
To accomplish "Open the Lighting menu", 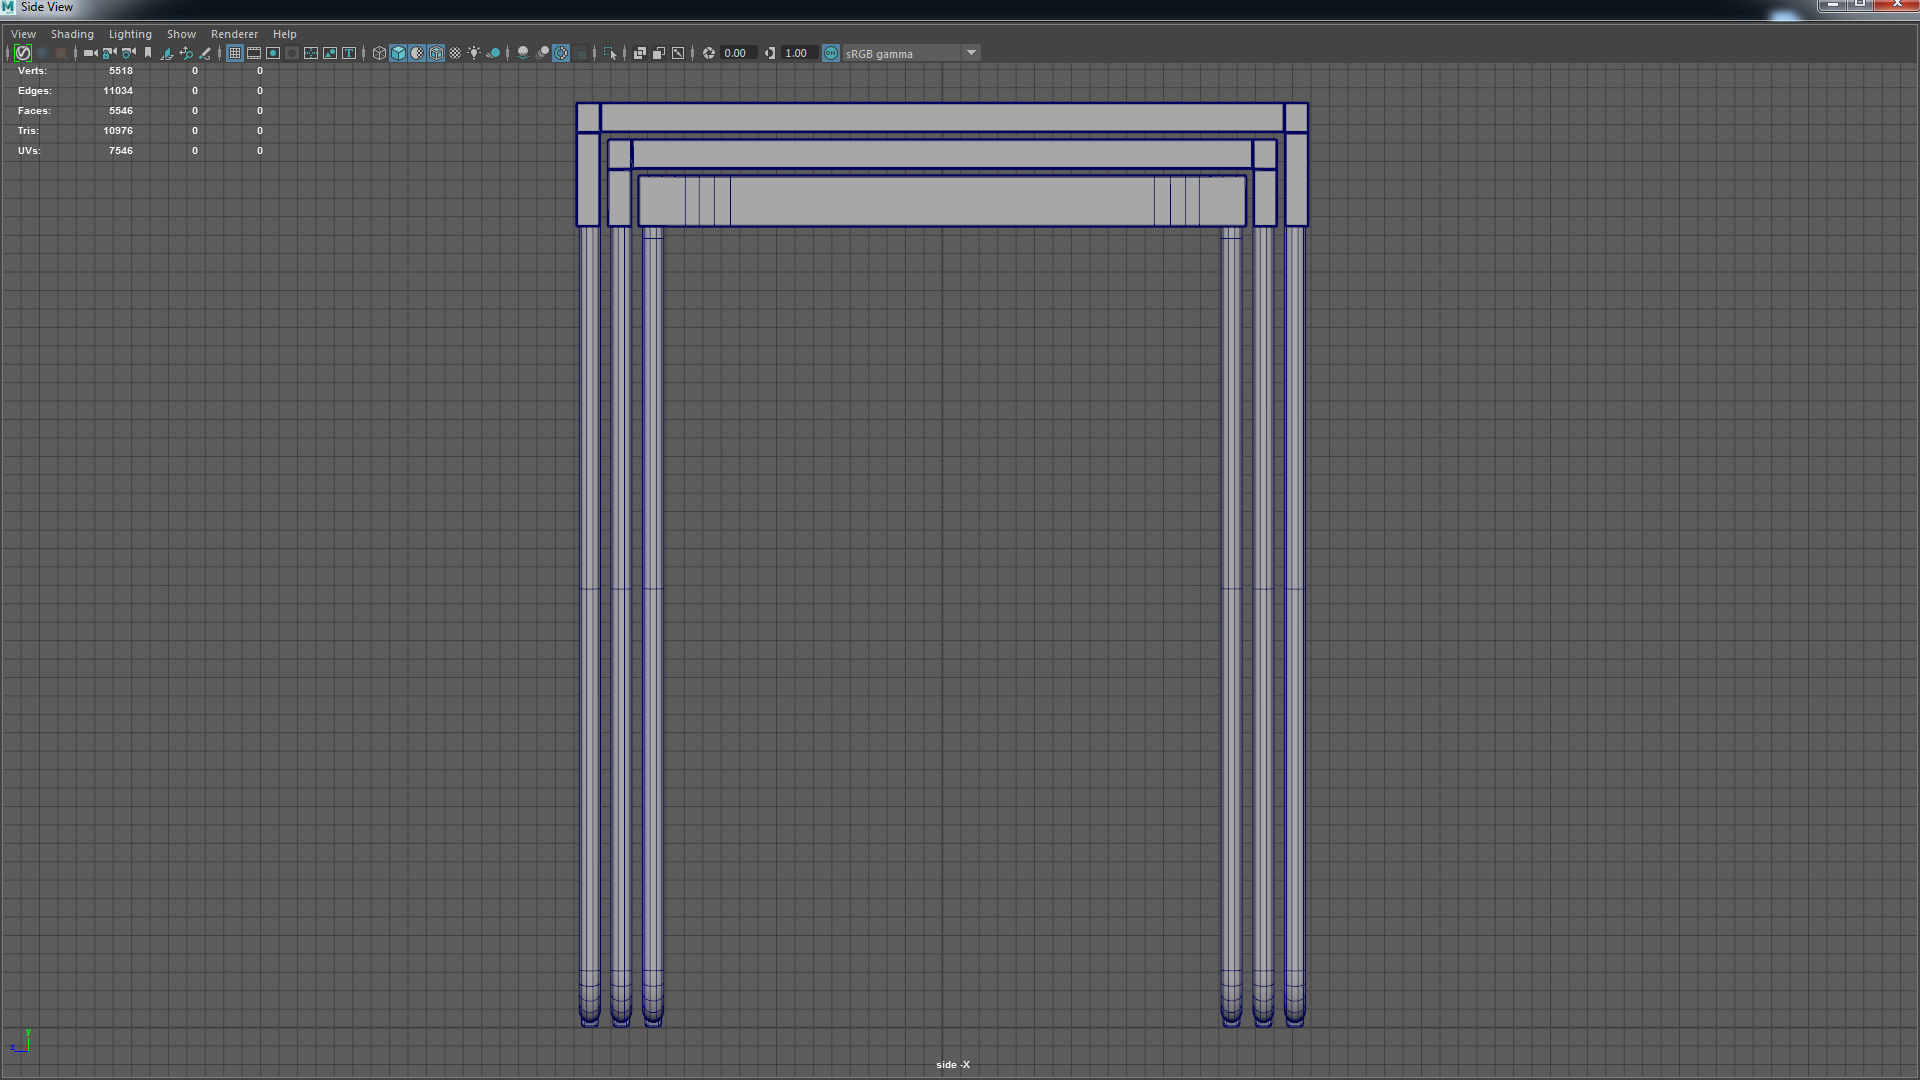I will pos(130,34).
